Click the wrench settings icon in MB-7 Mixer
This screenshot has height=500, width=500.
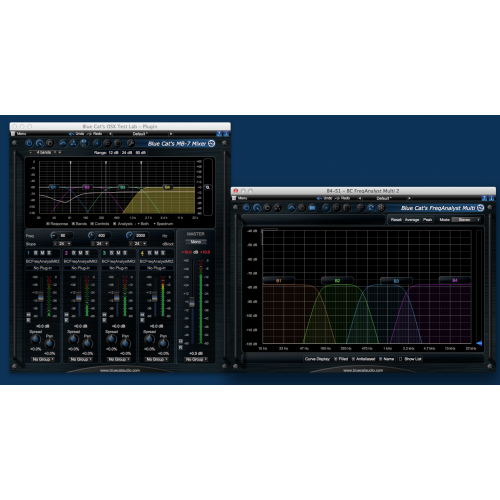coord(131,143)
